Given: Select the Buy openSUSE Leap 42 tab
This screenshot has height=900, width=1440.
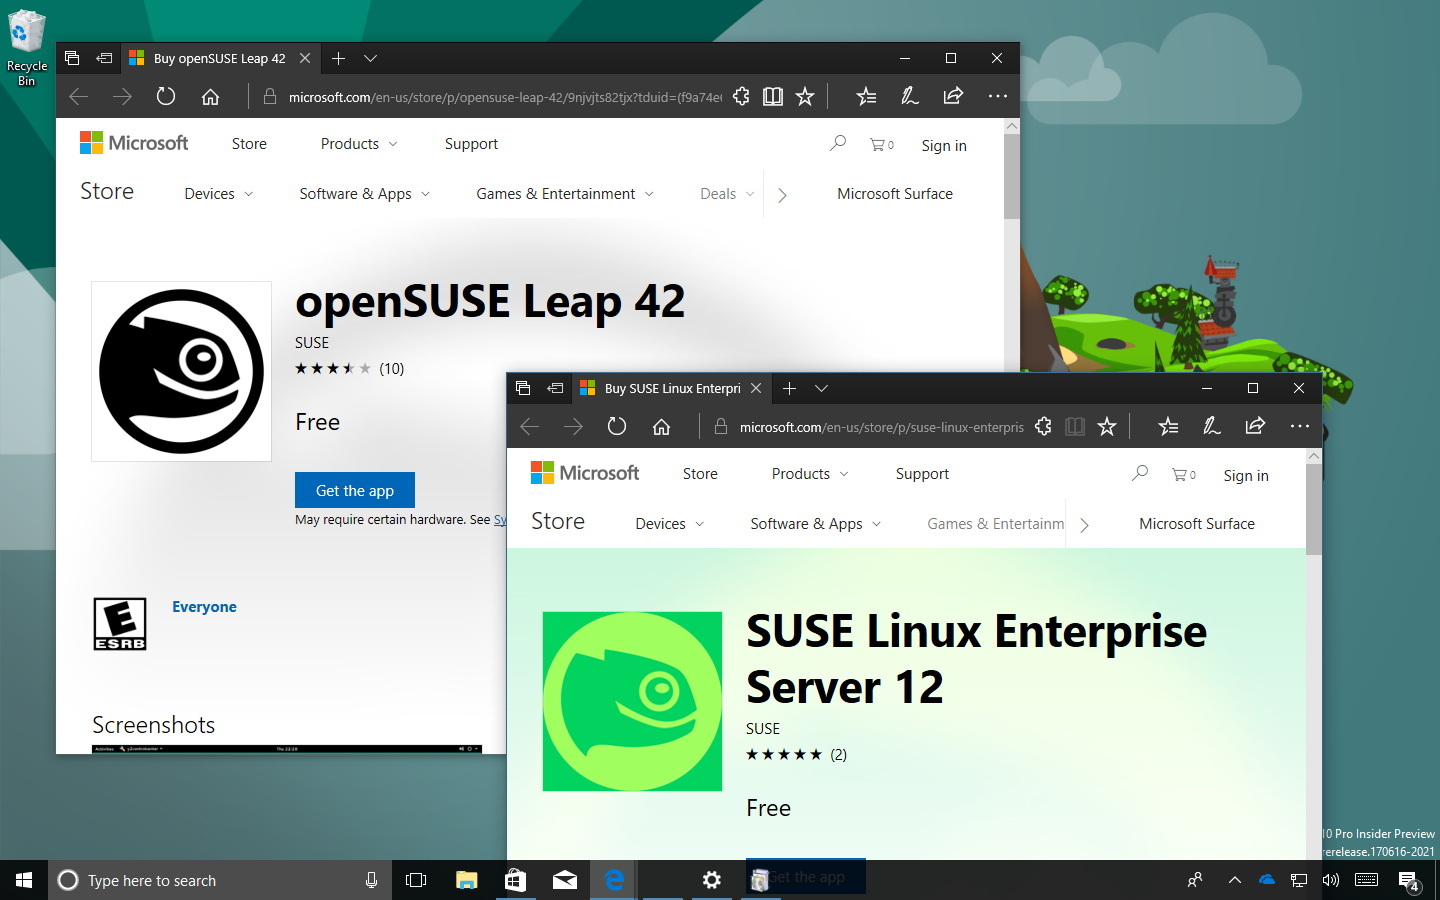Looking at the screenshot, I should pyautogui.click(x=219, y=58).
